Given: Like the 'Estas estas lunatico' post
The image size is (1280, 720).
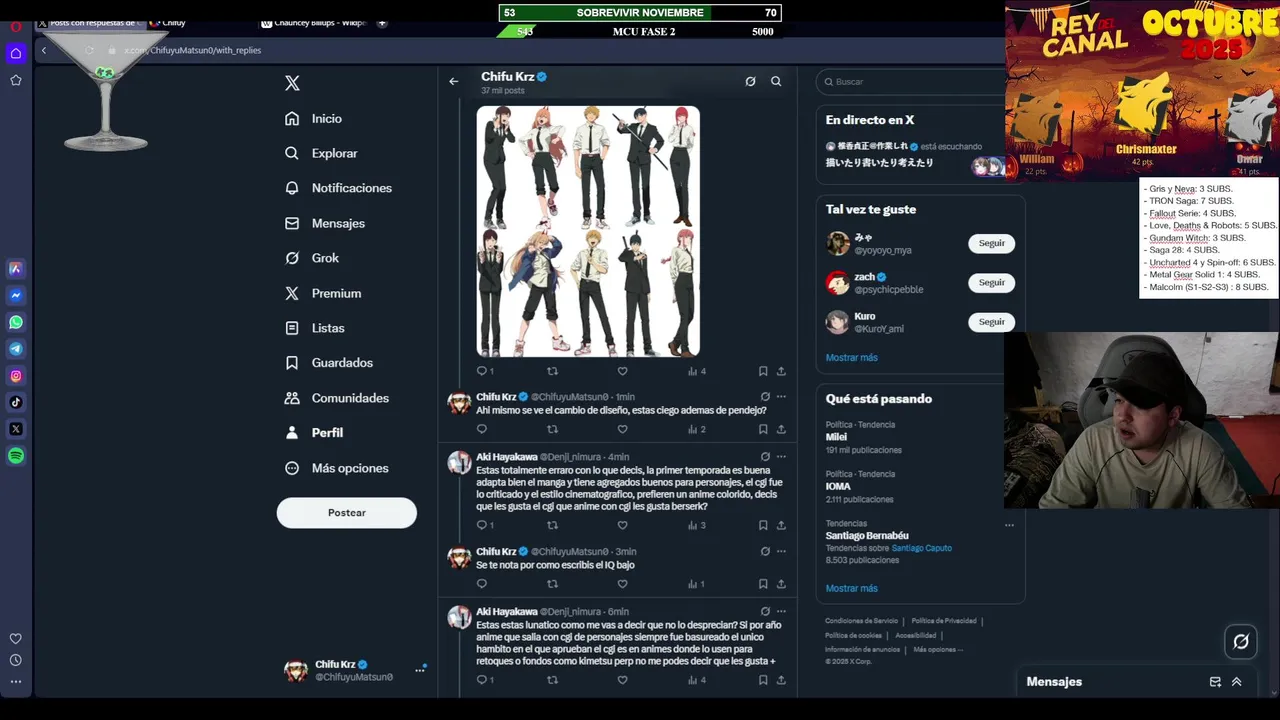Looking at the screenshot, I should (x=622, y=680).
